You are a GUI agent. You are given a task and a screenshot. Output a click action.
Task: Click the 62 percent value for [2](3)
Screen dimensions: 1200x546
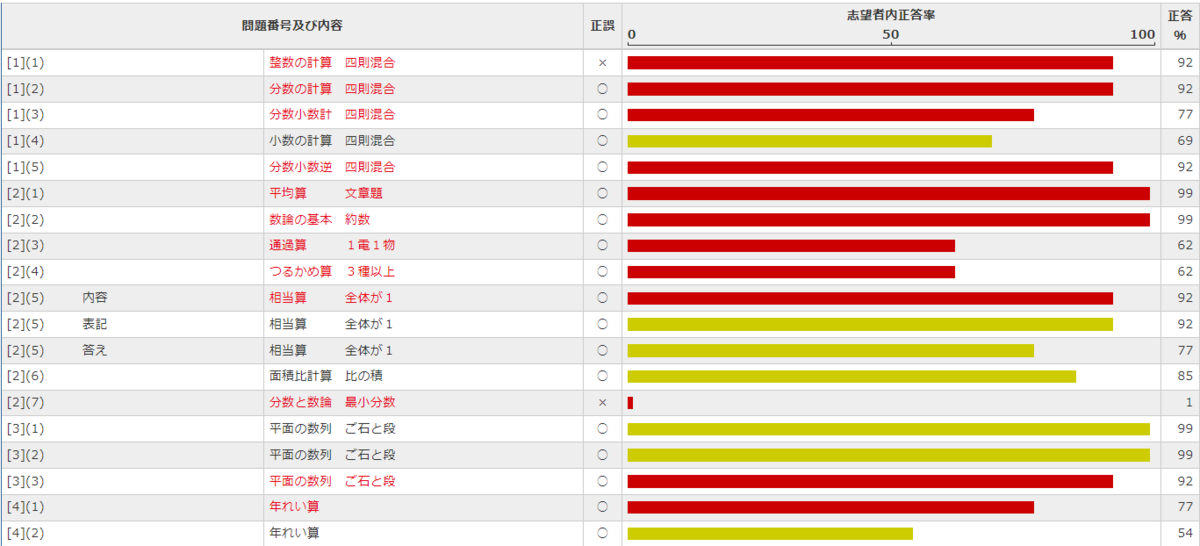(1185, 245)
